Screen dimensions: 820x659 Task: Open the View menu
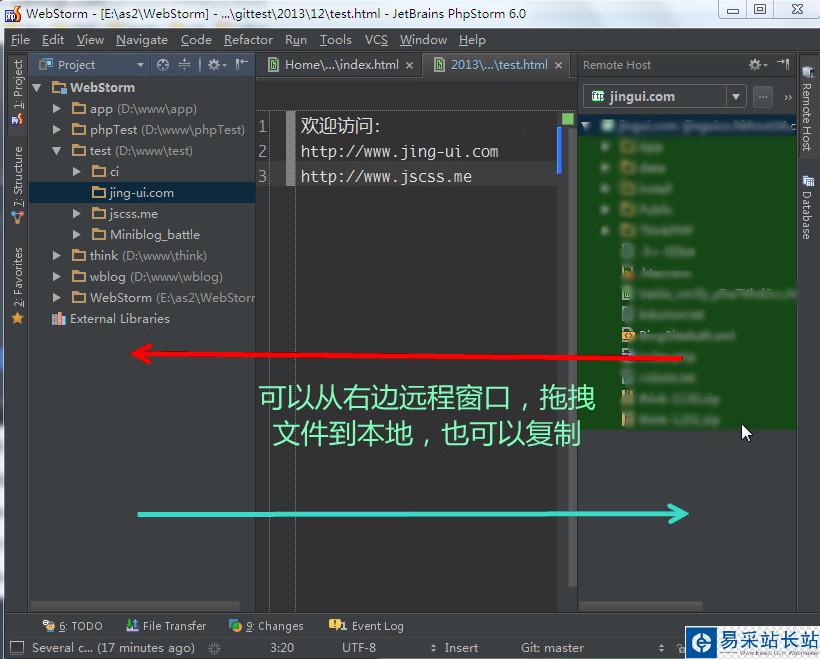tap(90, 40)
